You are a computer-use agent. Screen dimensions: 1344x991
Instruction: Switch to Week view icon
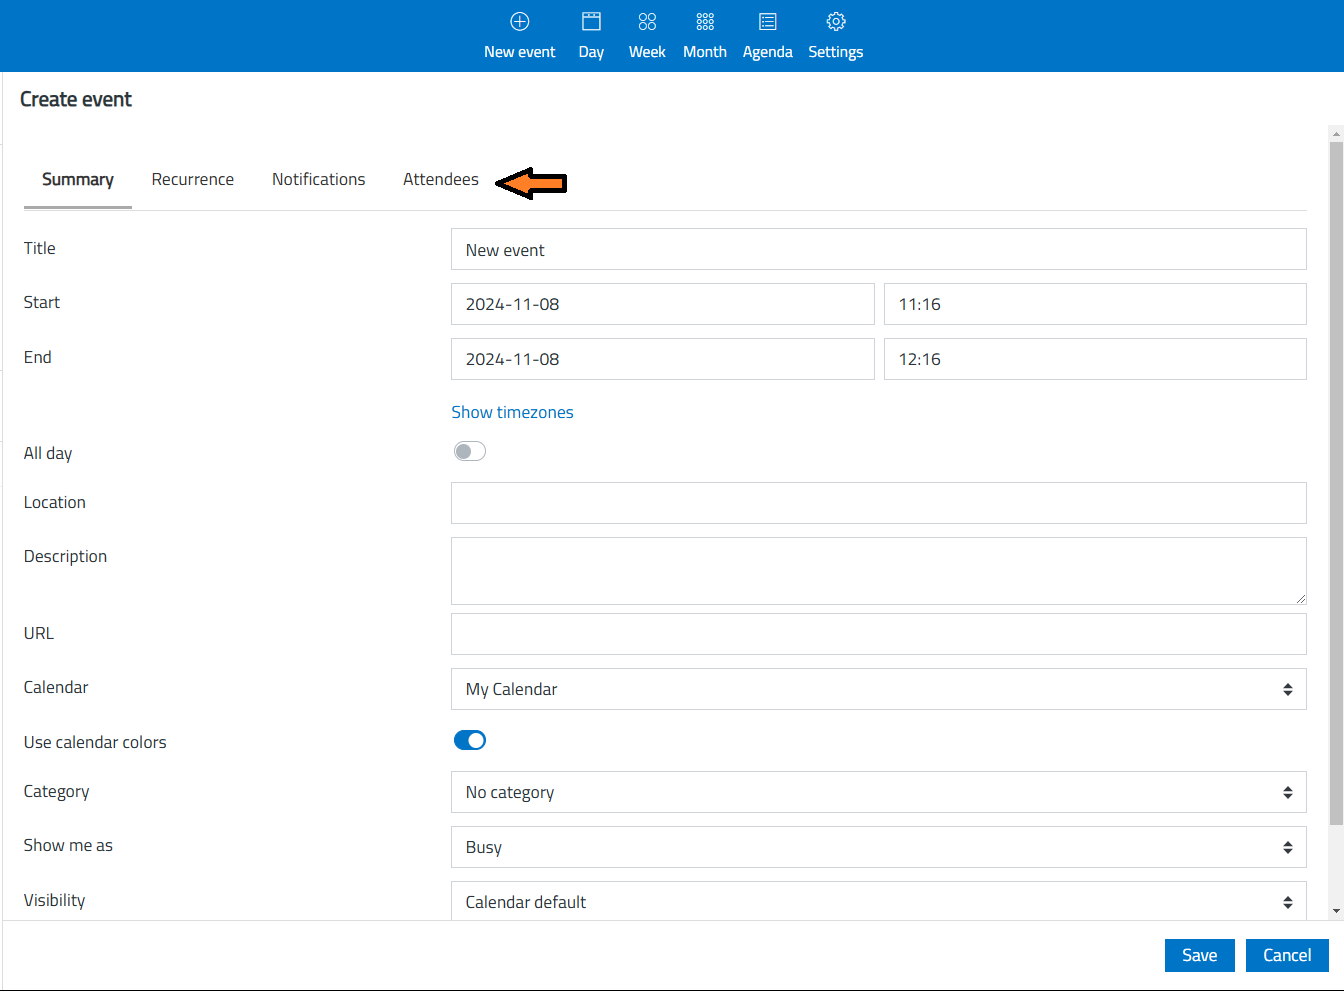point(647,21)
